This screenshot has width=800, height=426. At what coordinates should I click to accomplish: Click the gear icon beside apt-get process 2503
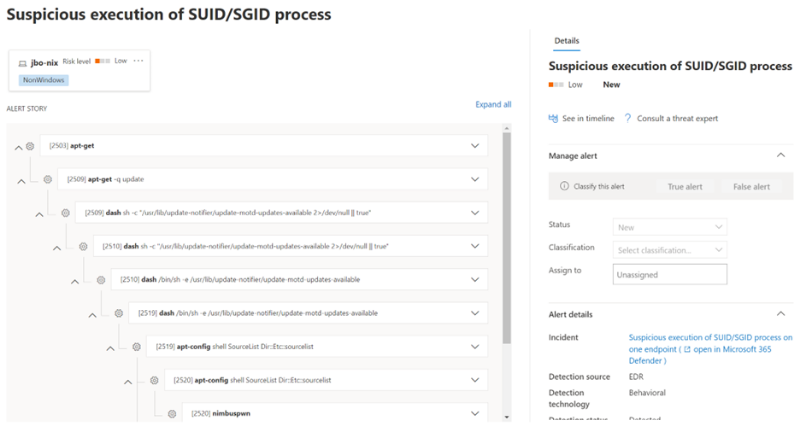[31, 146]
